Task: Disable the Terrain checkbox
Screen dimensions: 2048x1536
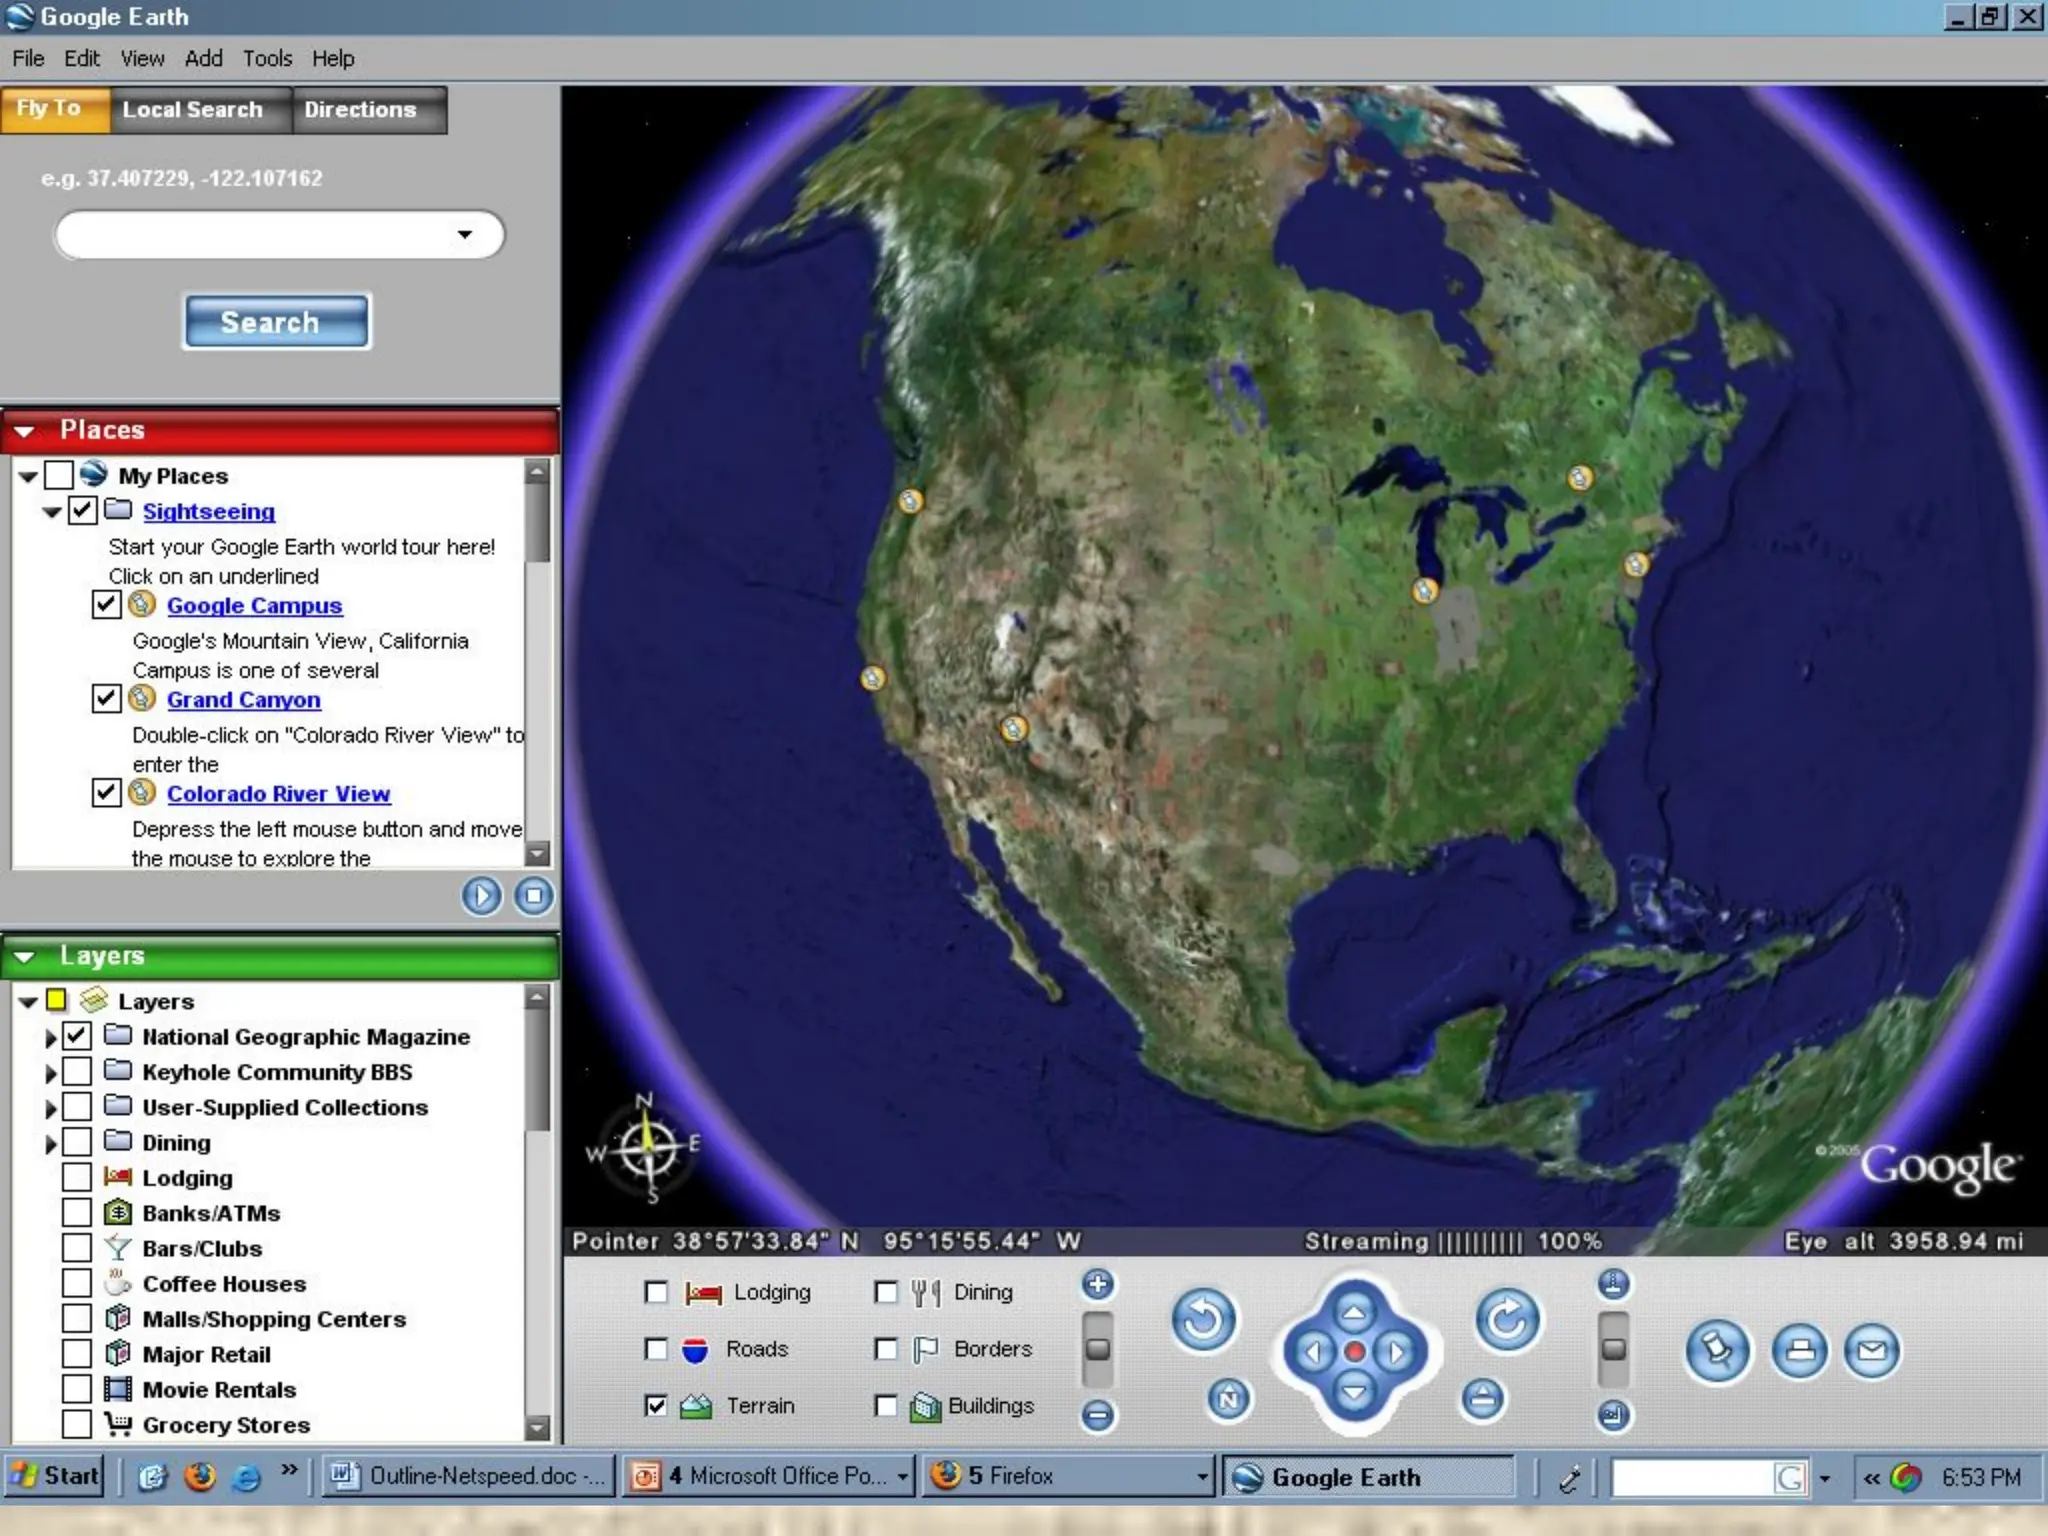Action: [656, 1405]
